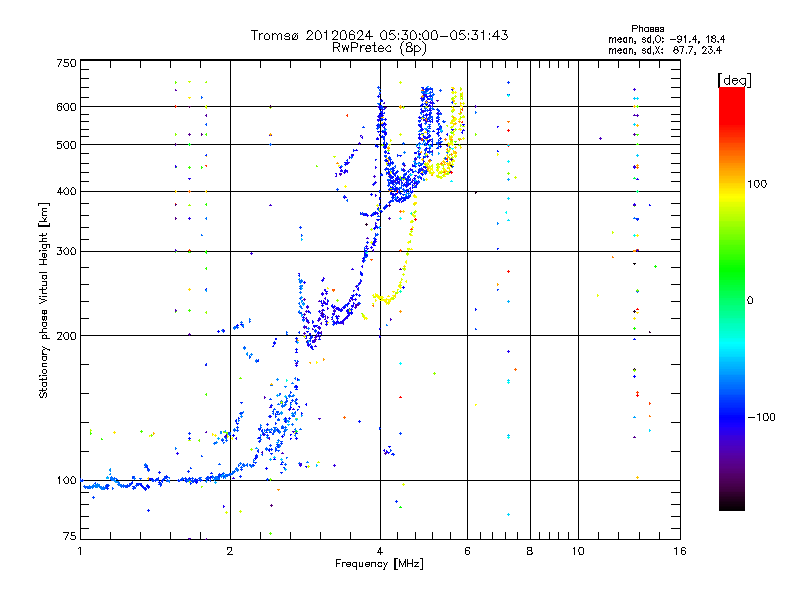The image size is (800, 600).
Task: Click the x-axis tick label '10'
Action: (578, 551)
